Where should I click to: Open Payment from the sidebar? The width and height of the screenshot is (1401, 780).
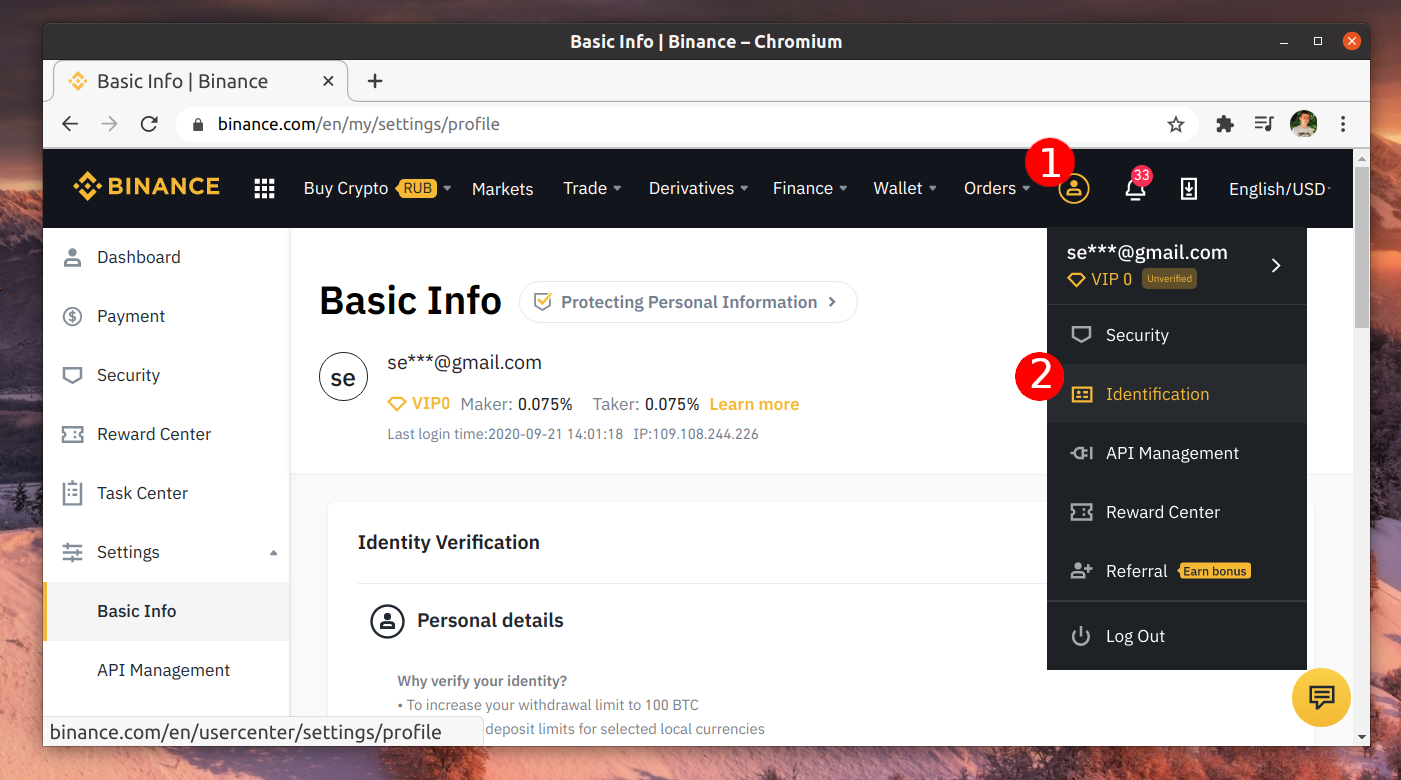[x=166, y=316]
